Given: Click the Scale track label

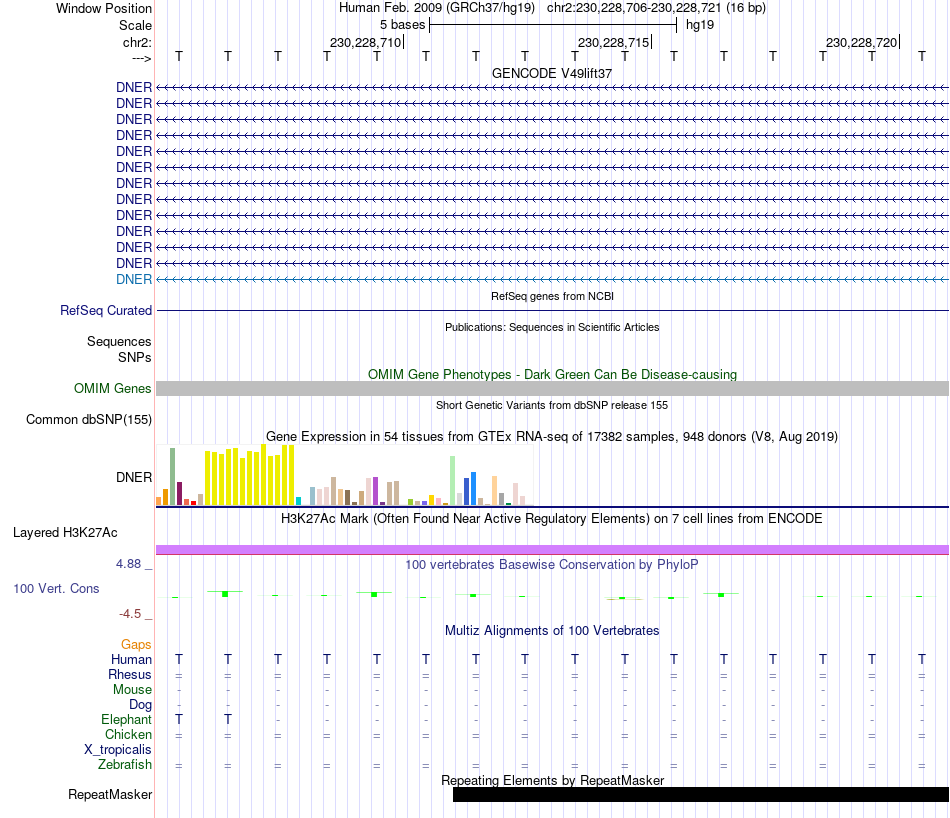Looking at the screenshot, I should (x=135, y=25).
